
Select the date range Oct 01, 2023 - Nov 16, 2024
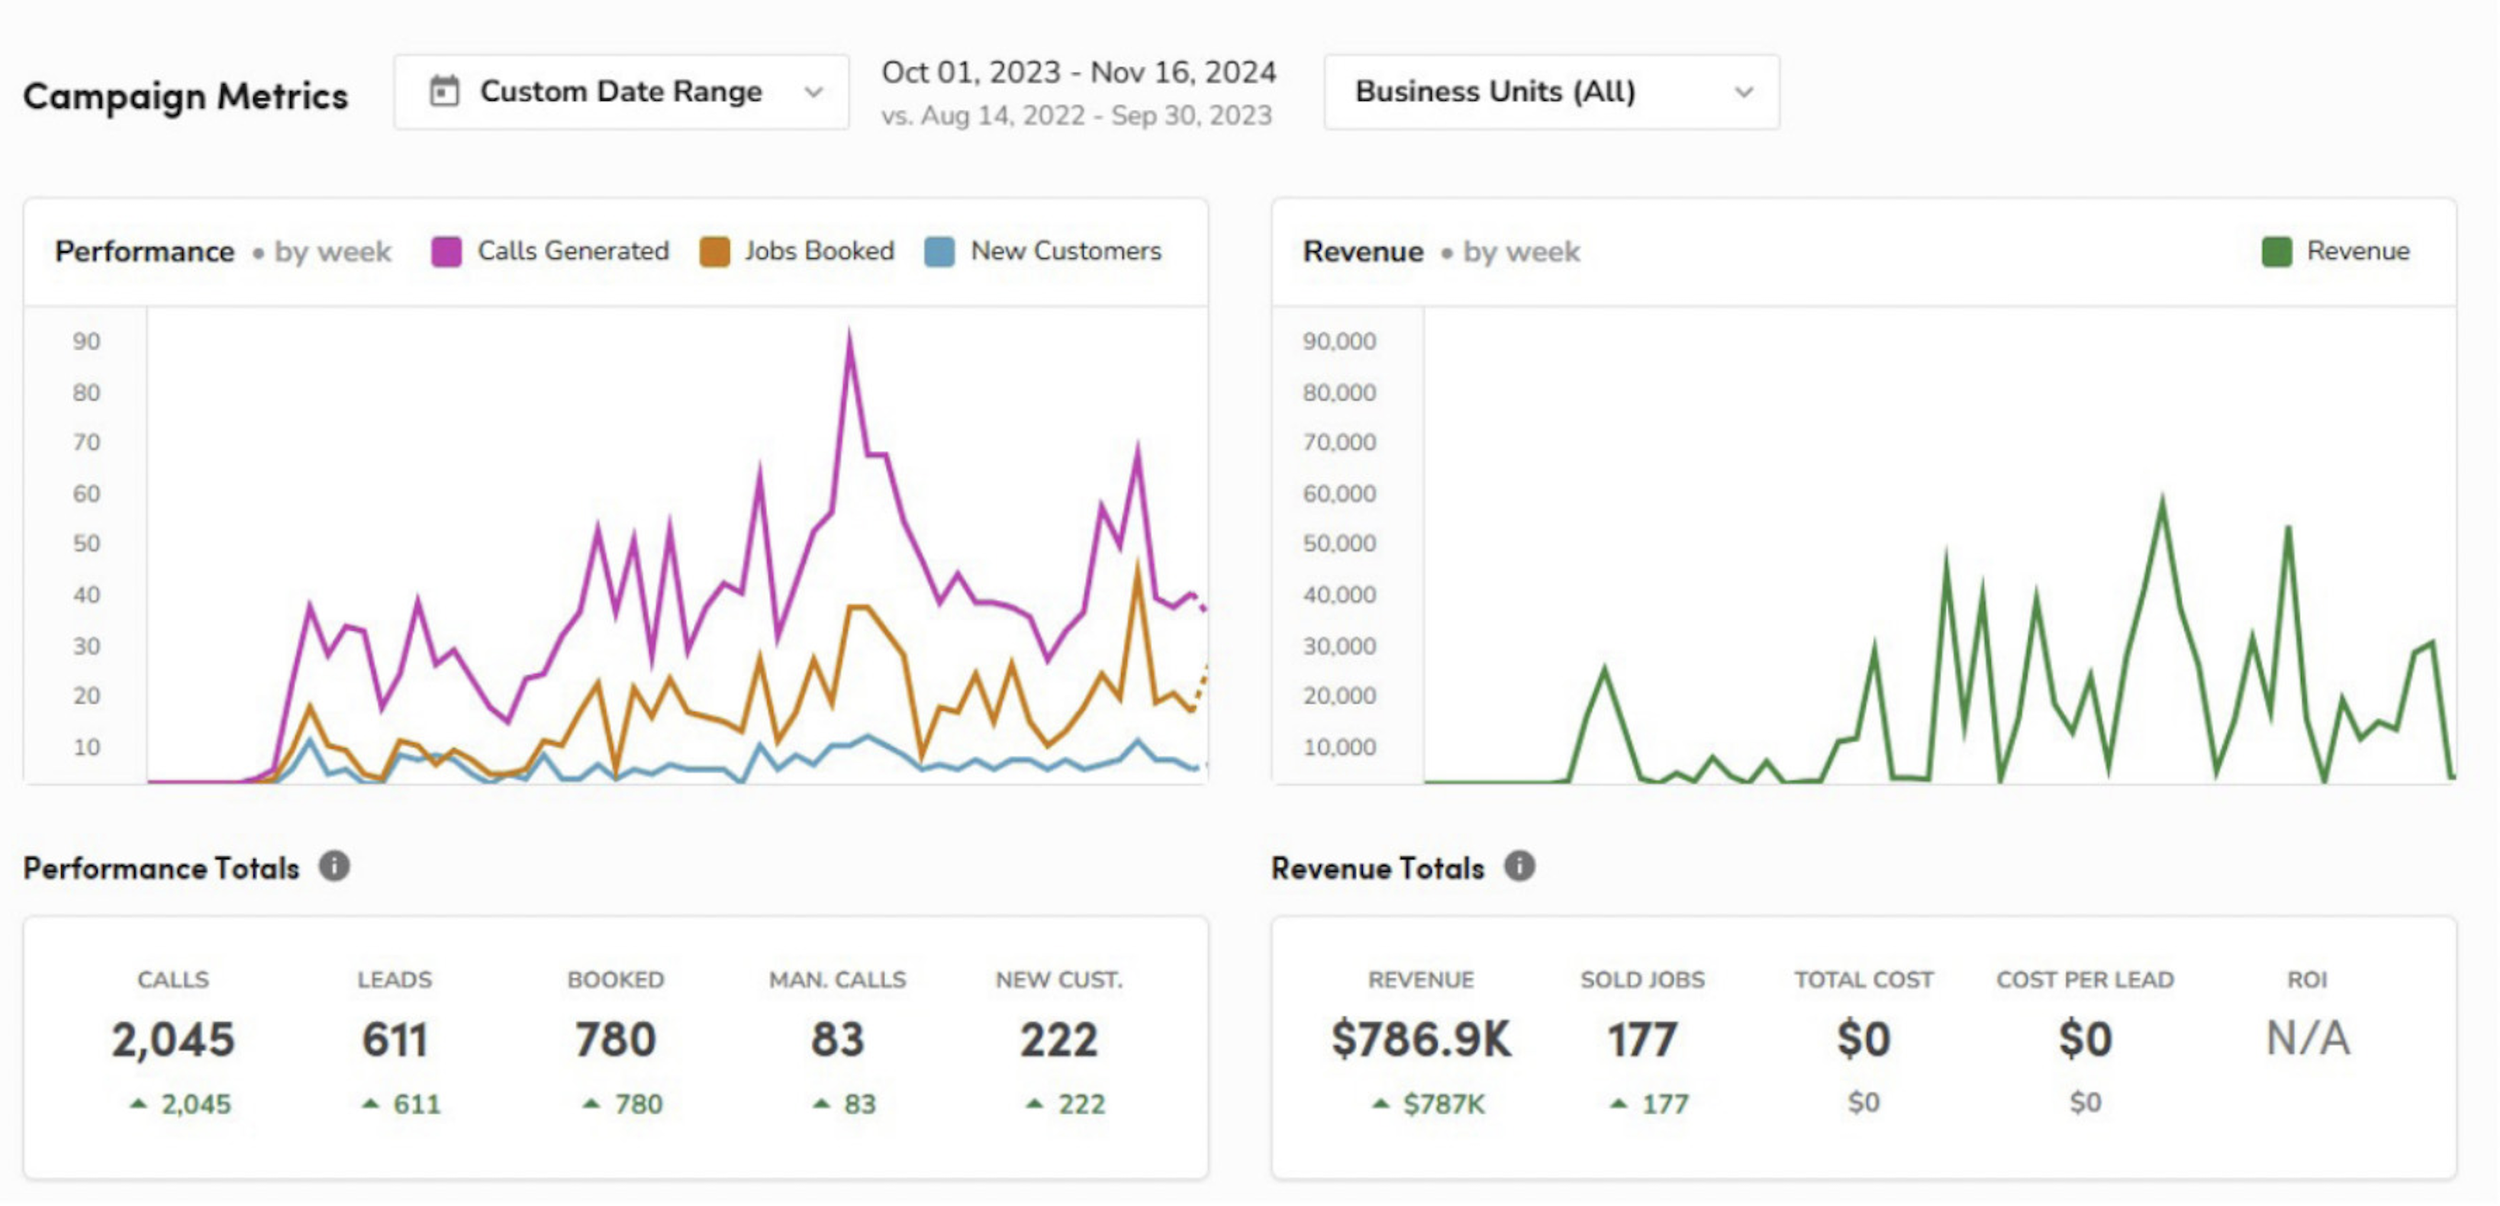tap(1078, 72)
